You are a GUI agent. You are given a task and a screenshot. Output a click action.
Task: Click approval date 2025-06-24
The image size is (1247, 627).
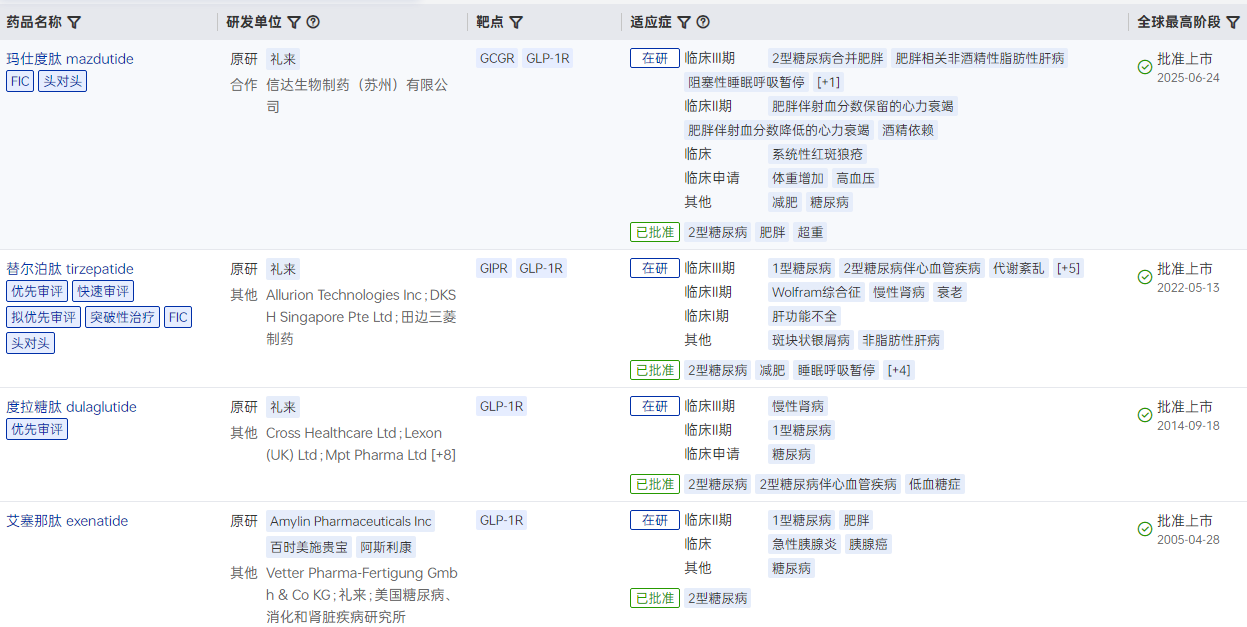coord(1188,78)
